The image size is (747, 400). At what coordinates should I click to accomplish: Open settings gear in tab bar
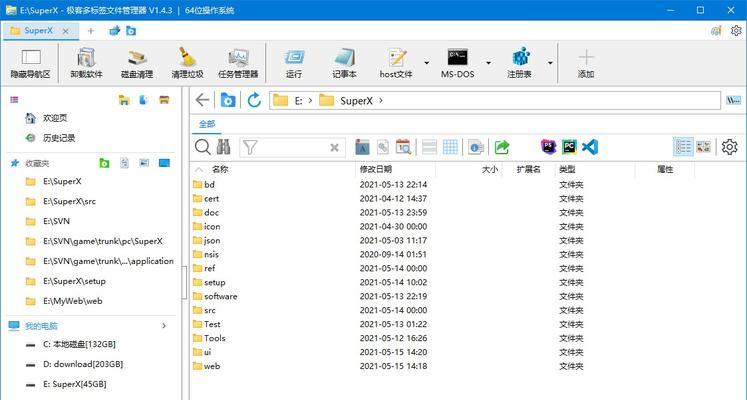pyautogui.click(x=736, y=30)
